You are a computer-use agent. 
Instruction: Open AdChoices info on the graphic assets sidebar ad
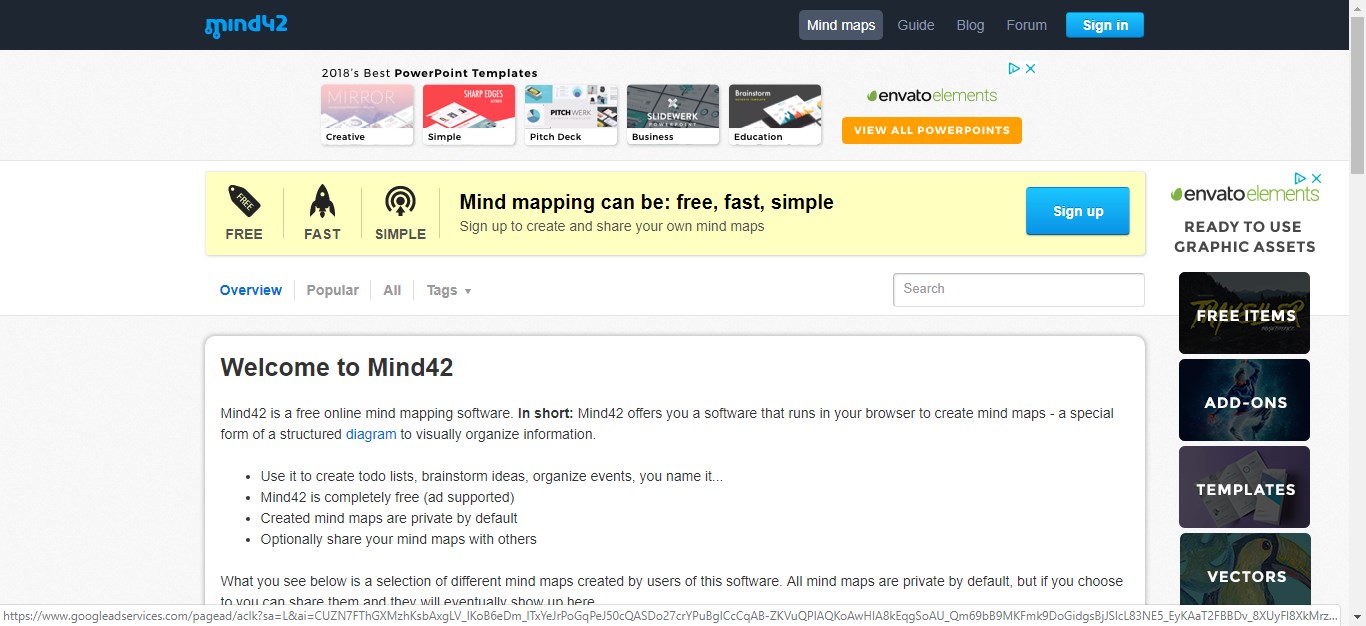(1301, 178)
